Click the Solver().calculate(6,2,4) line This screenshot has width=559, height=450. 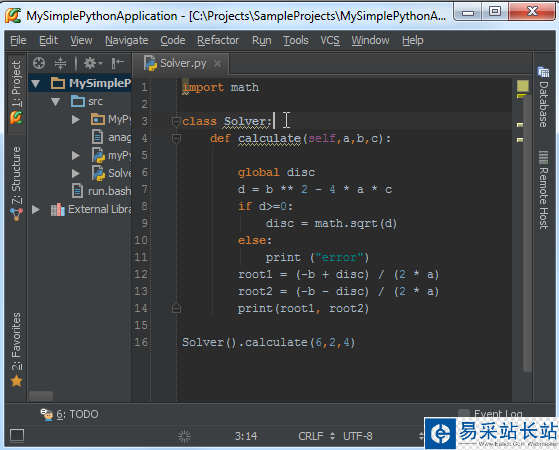268,342
